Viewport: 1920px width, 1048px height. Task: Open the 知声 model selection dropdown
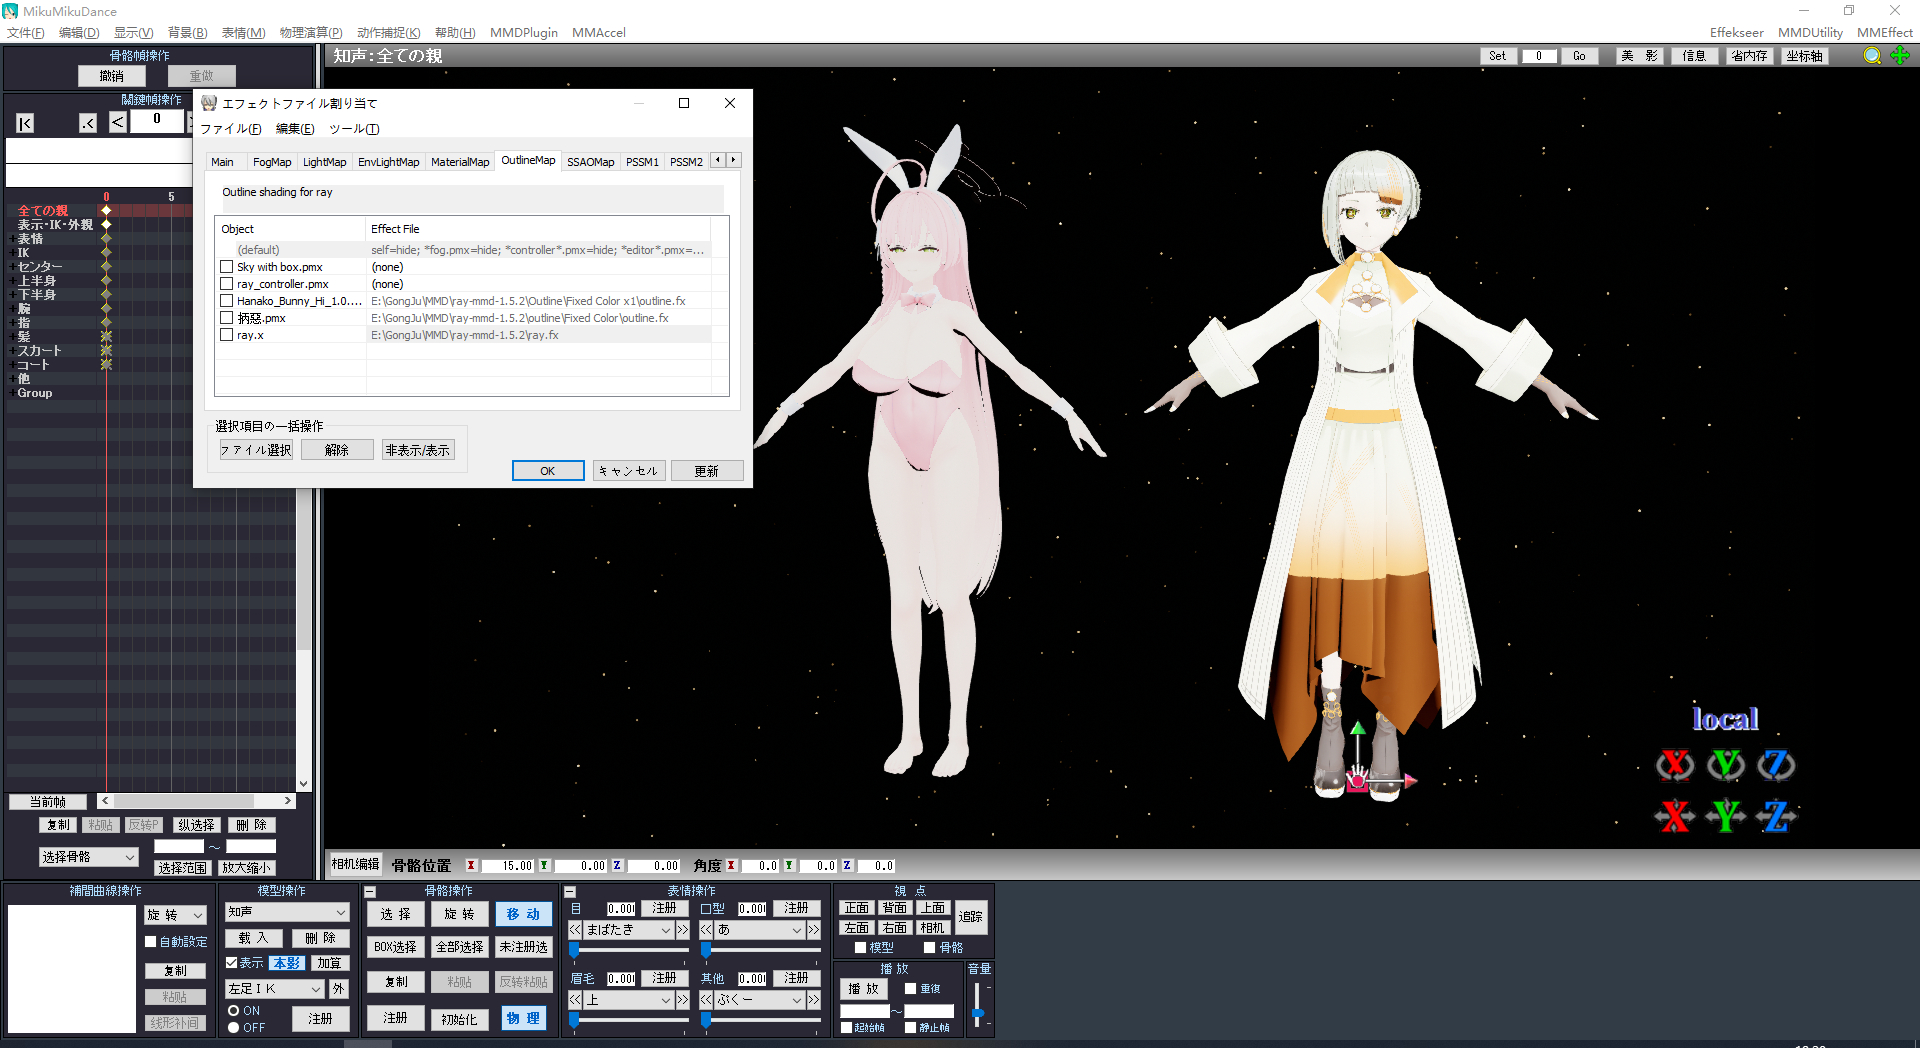pyautogui.click(x=287, y=912)
